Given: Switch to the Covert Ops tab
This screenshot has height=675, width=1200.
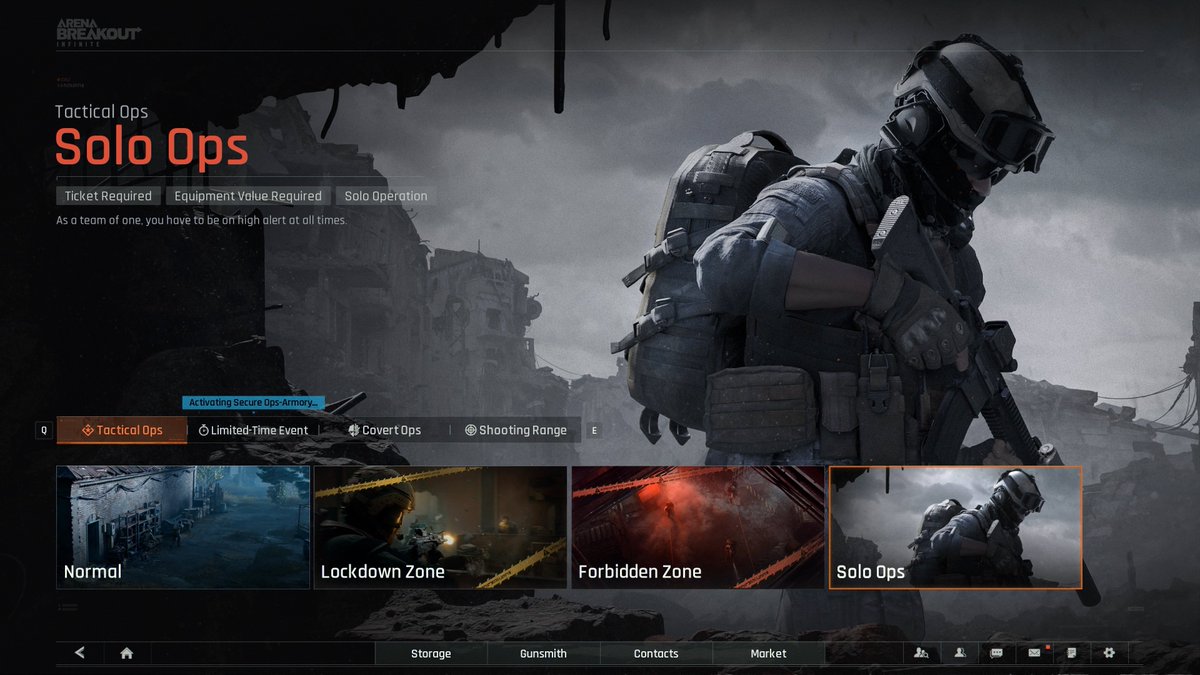Looking at the screenshot, I should point(385,430).
